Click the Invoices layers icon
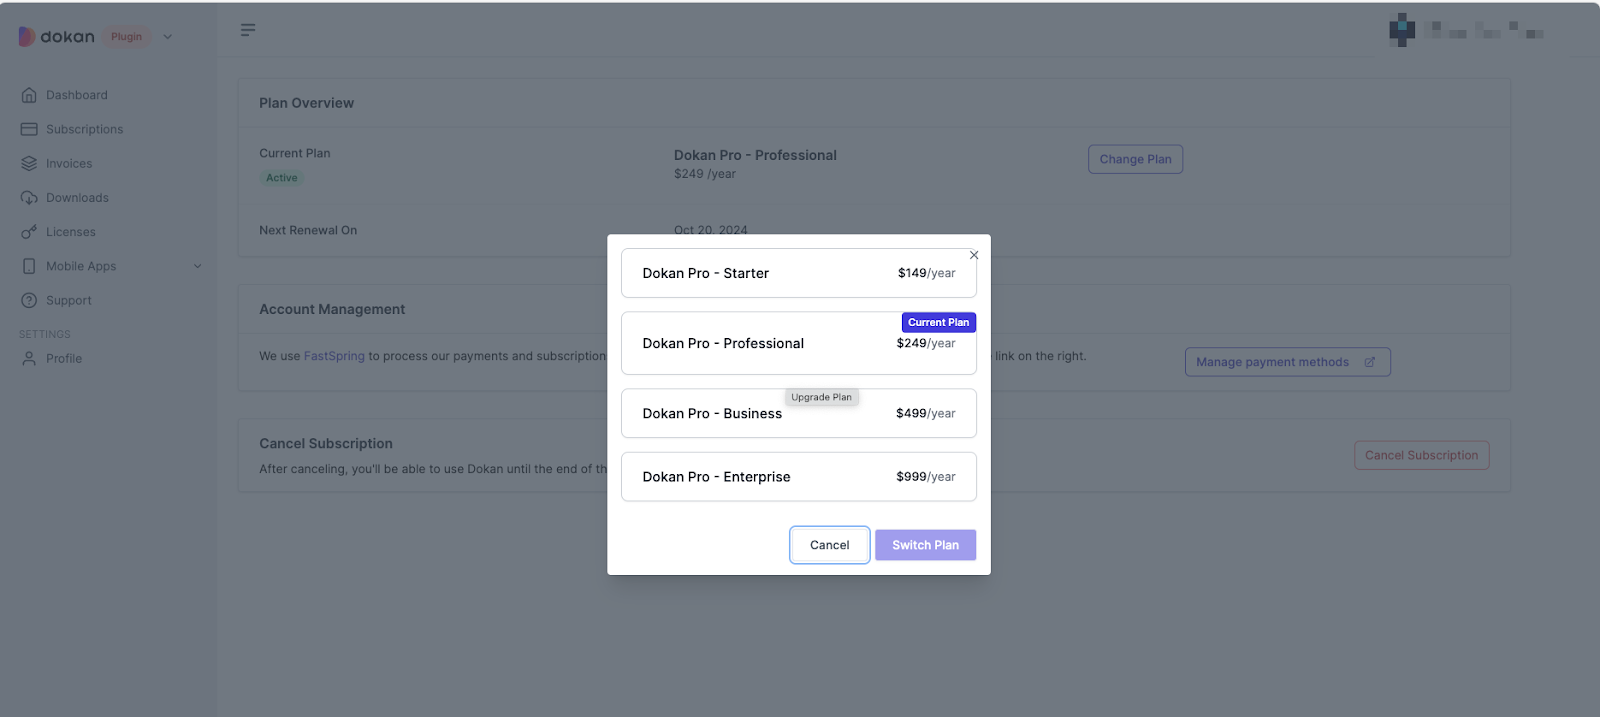 tap(29, 163)
